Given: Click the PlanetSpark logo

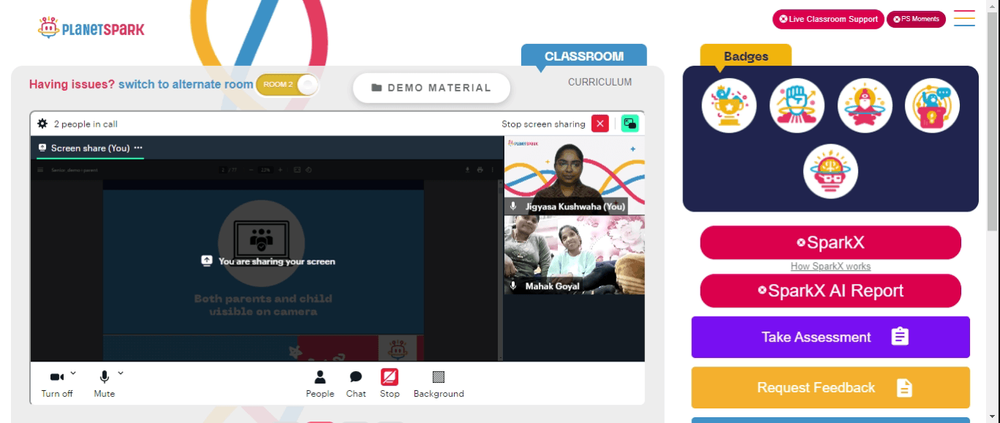Looking at the screenshot, I should click(91, 28).
